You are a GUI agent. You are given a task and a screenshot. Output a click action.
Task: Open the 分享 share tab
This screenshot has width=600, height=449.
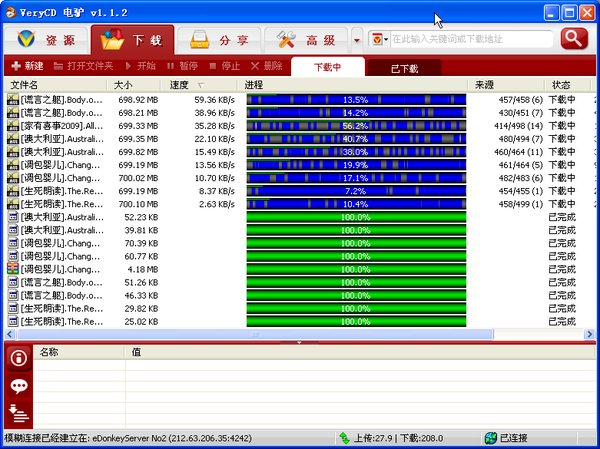click(219, 40)
